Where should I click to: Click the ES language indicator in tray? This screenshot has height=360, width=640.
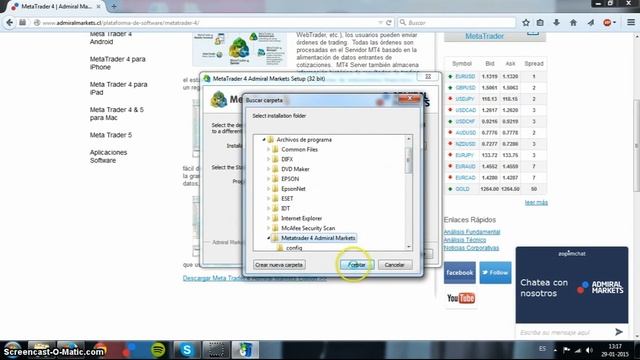pos(542,349)
